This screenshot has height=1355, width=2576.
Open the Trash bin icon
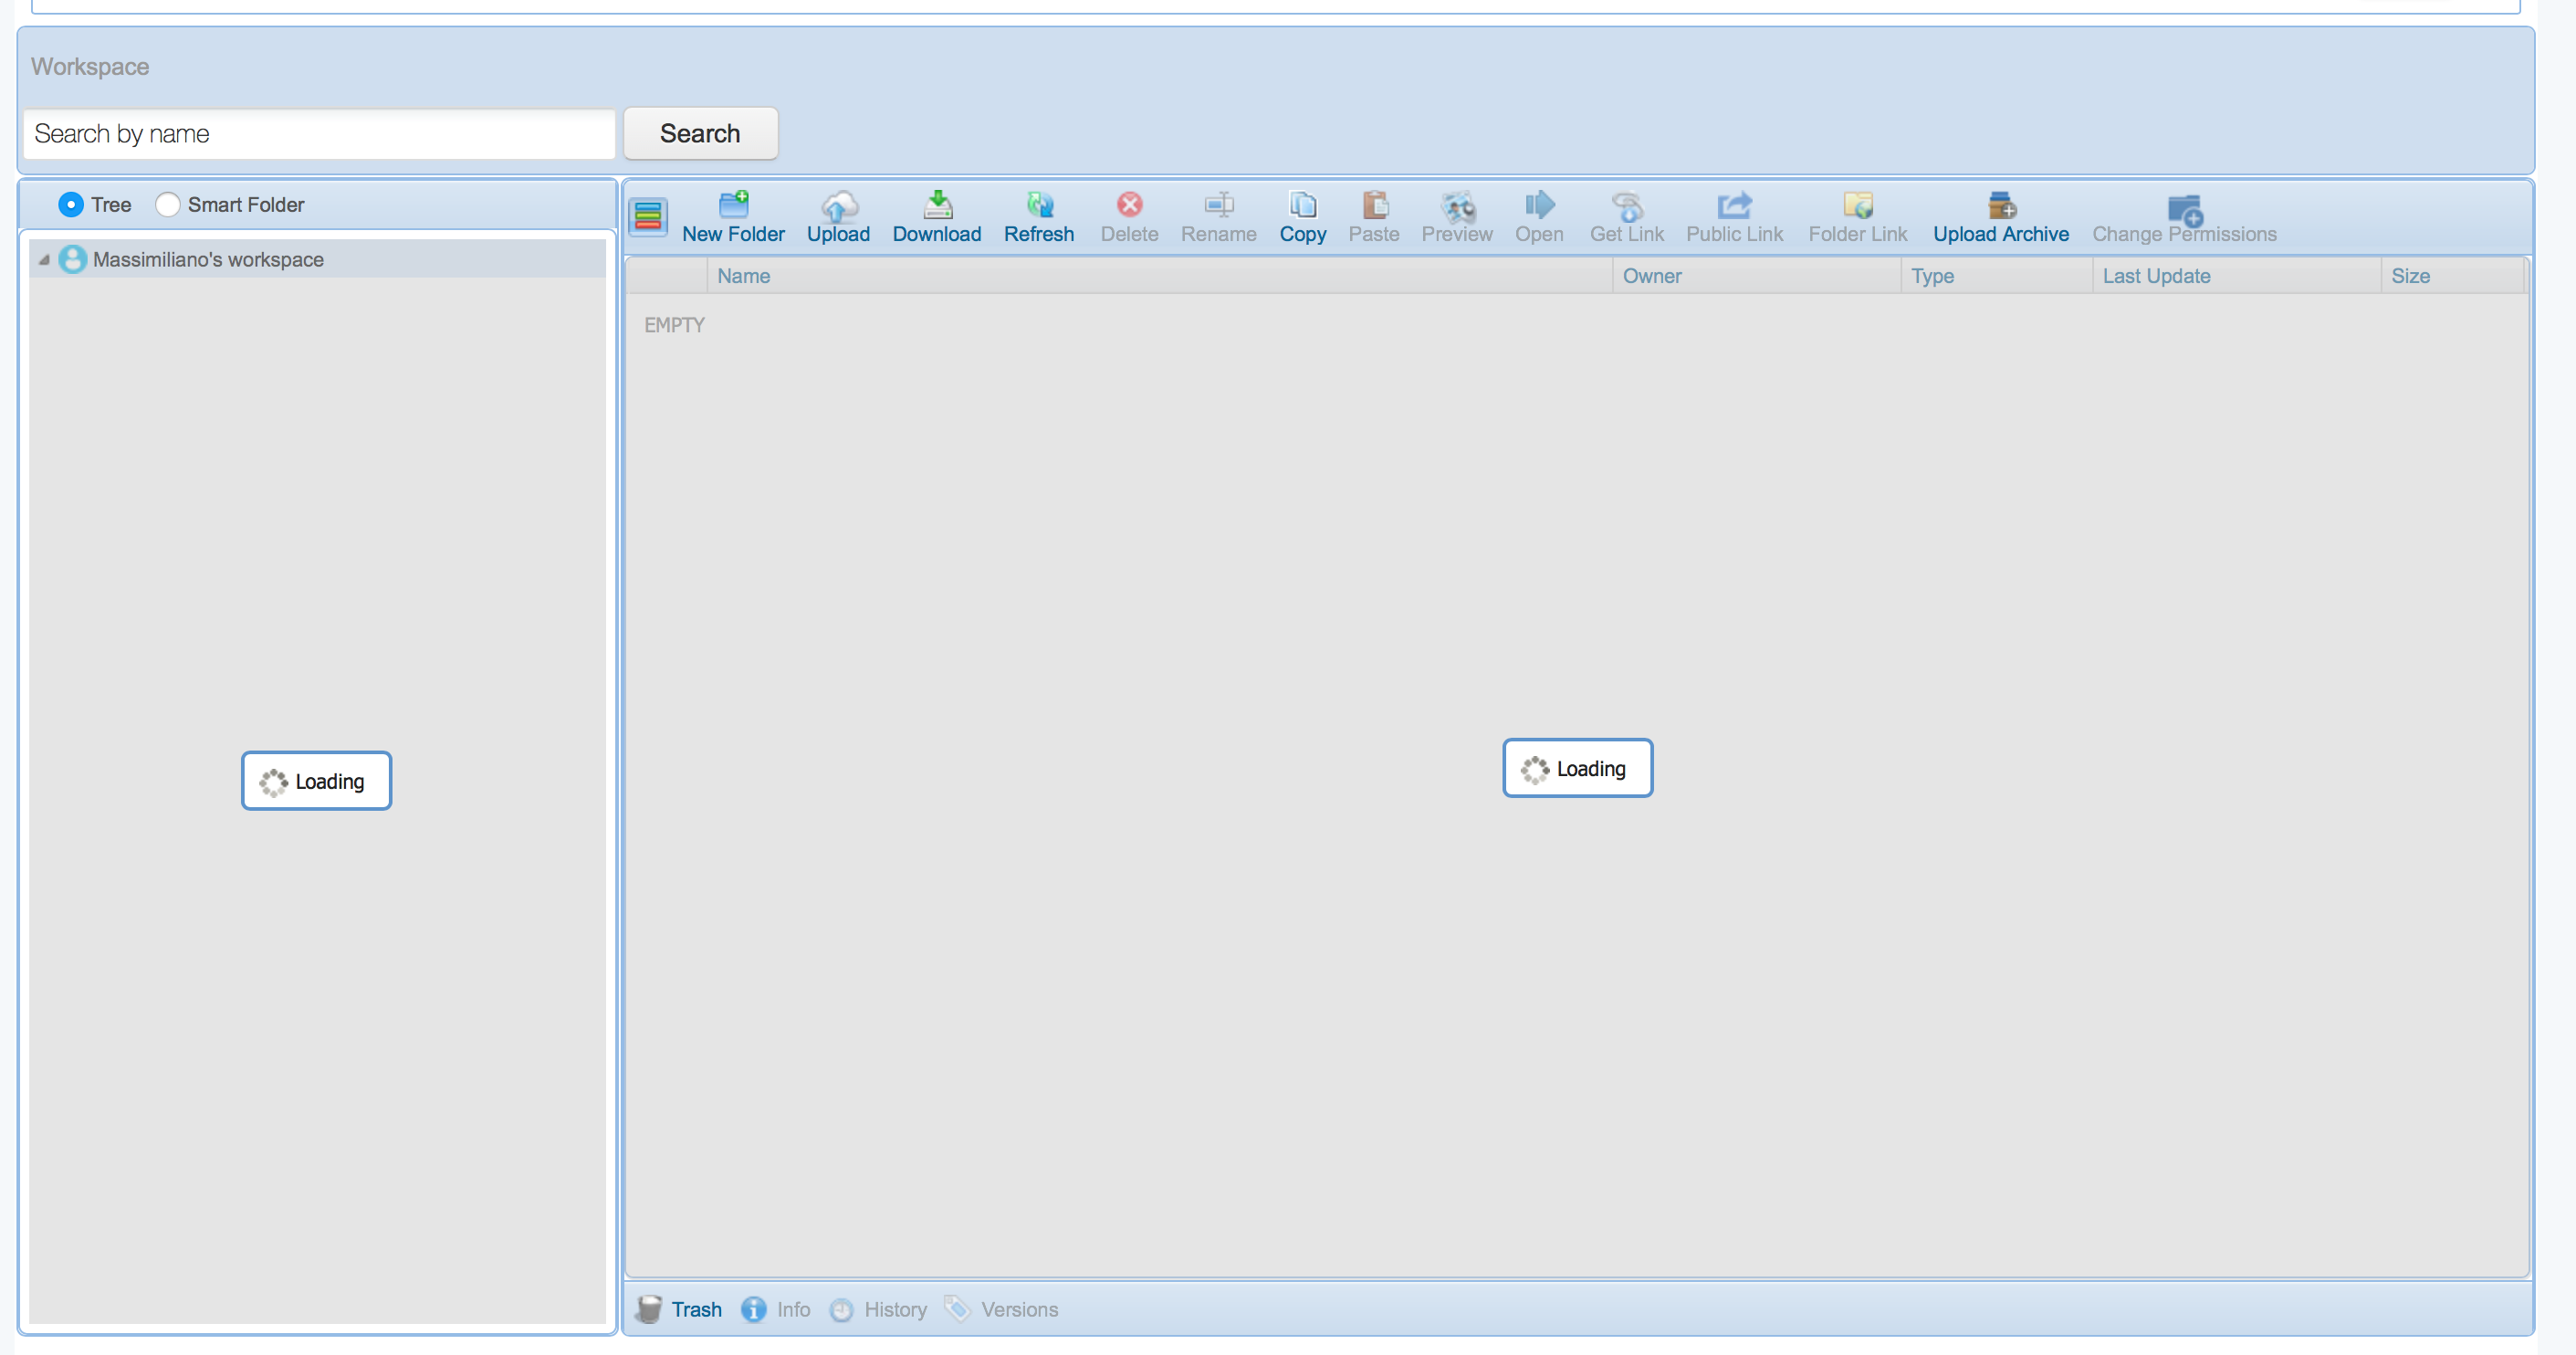(649, 1309)
